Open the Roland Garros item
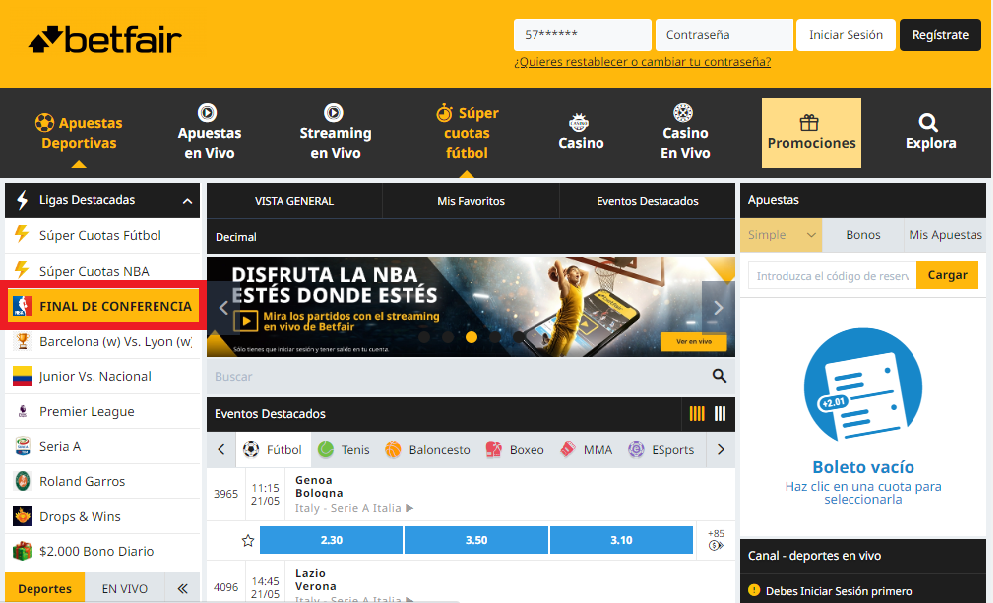The image size is (993, 603). 103,481
